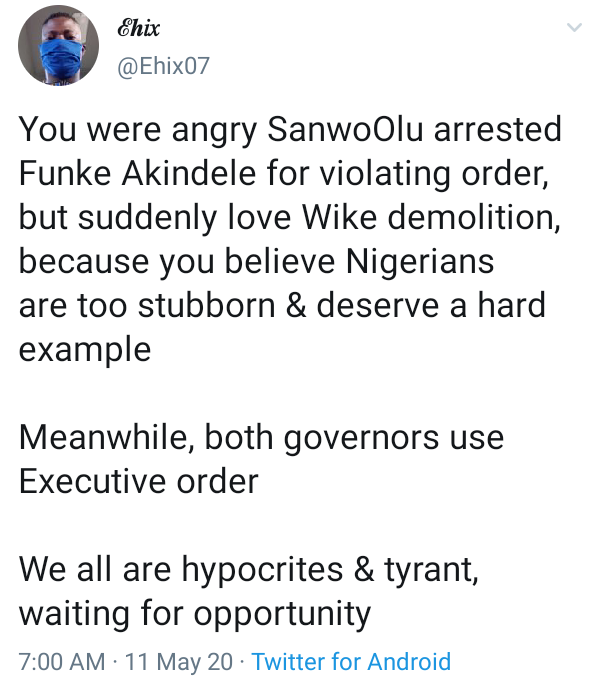Click the line about too stubborn
The height and width of the screenshot is (682, 600).
pyautogui.click(x=282, y=306)
